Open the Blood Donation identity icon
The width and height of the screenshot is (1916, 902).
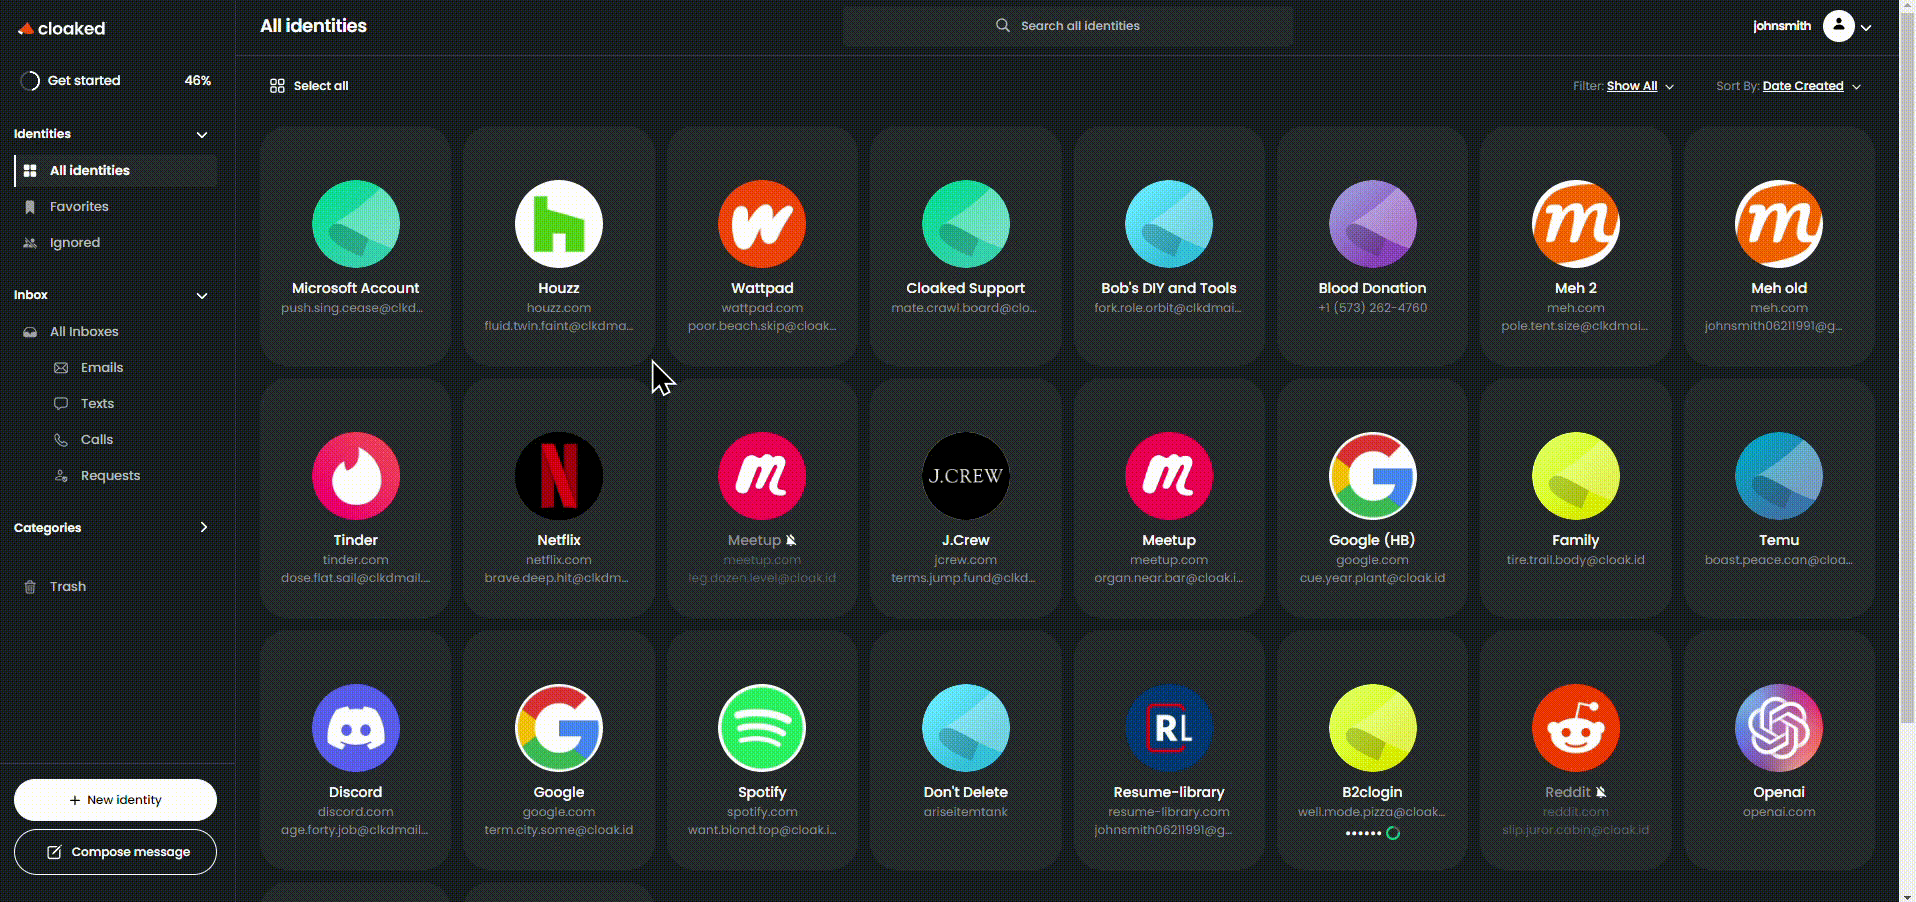(x=1372, y=224)
